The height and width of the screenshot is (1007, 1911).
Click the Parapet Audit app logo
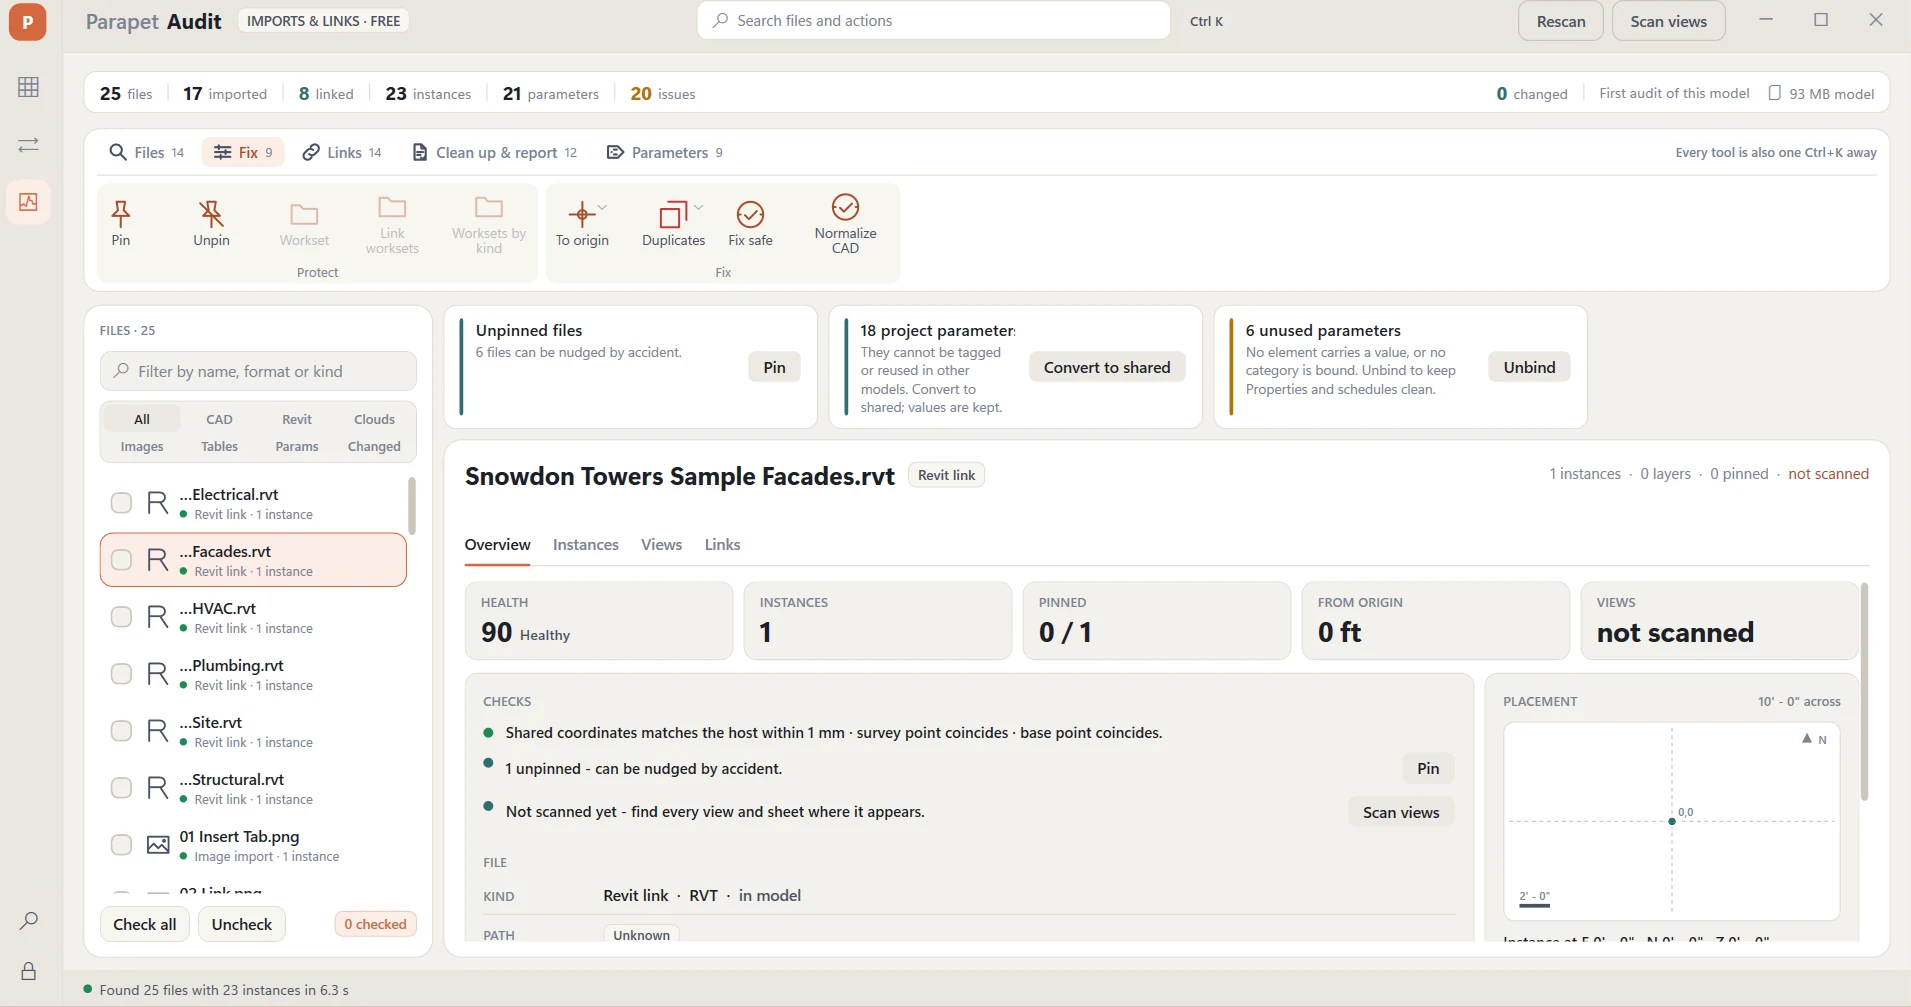tap(28, 21)
